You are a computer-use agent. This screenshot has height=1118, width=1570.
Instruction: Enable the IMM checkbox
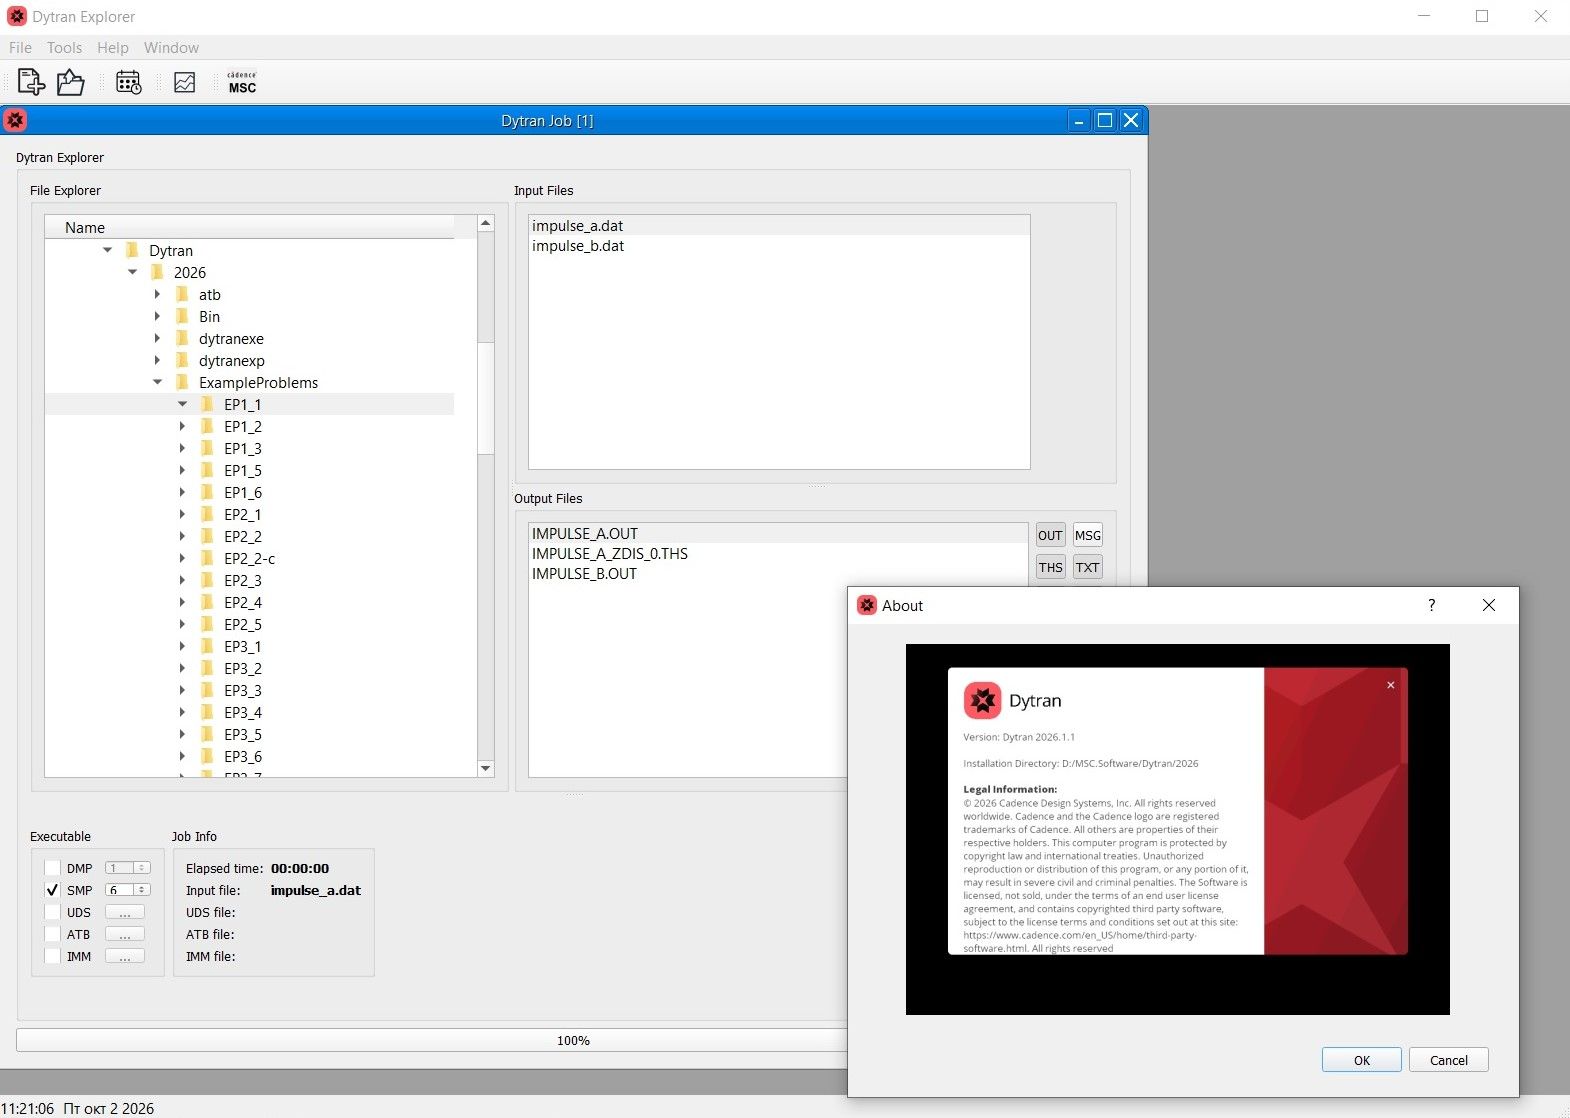pyautogui.click(x=53, y=956)
